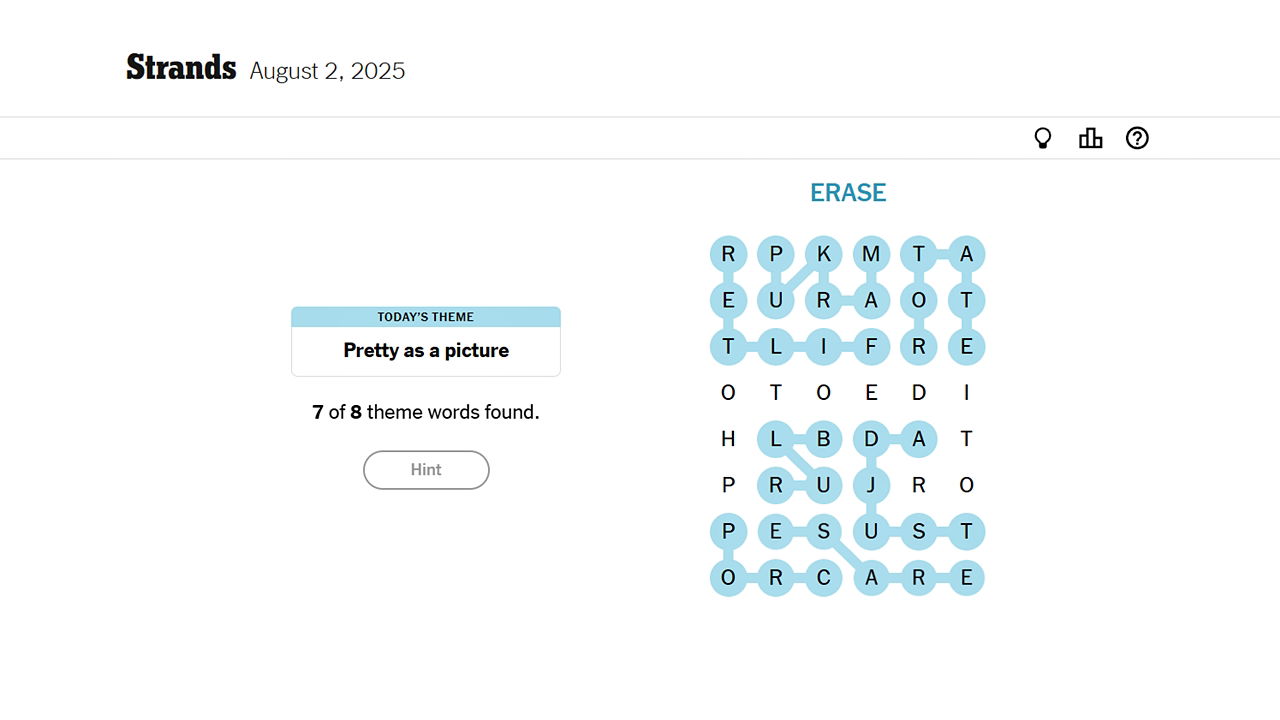Open hints via the lightbulb icon
This screenshot has width=1280, height=720.
point(1042,138)
